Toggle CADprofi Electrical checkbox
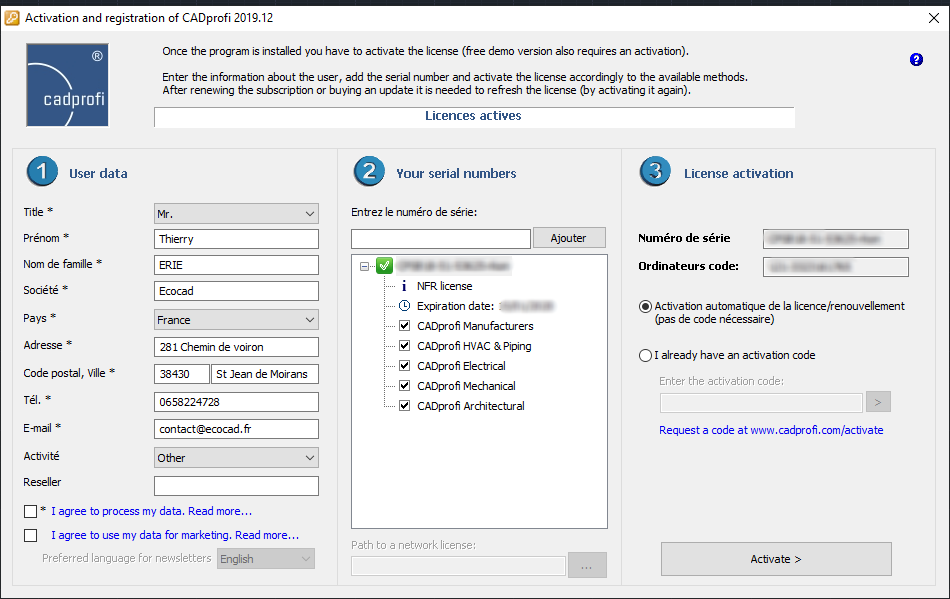Viewport: 950px width, 599px height. pos(405,366)
